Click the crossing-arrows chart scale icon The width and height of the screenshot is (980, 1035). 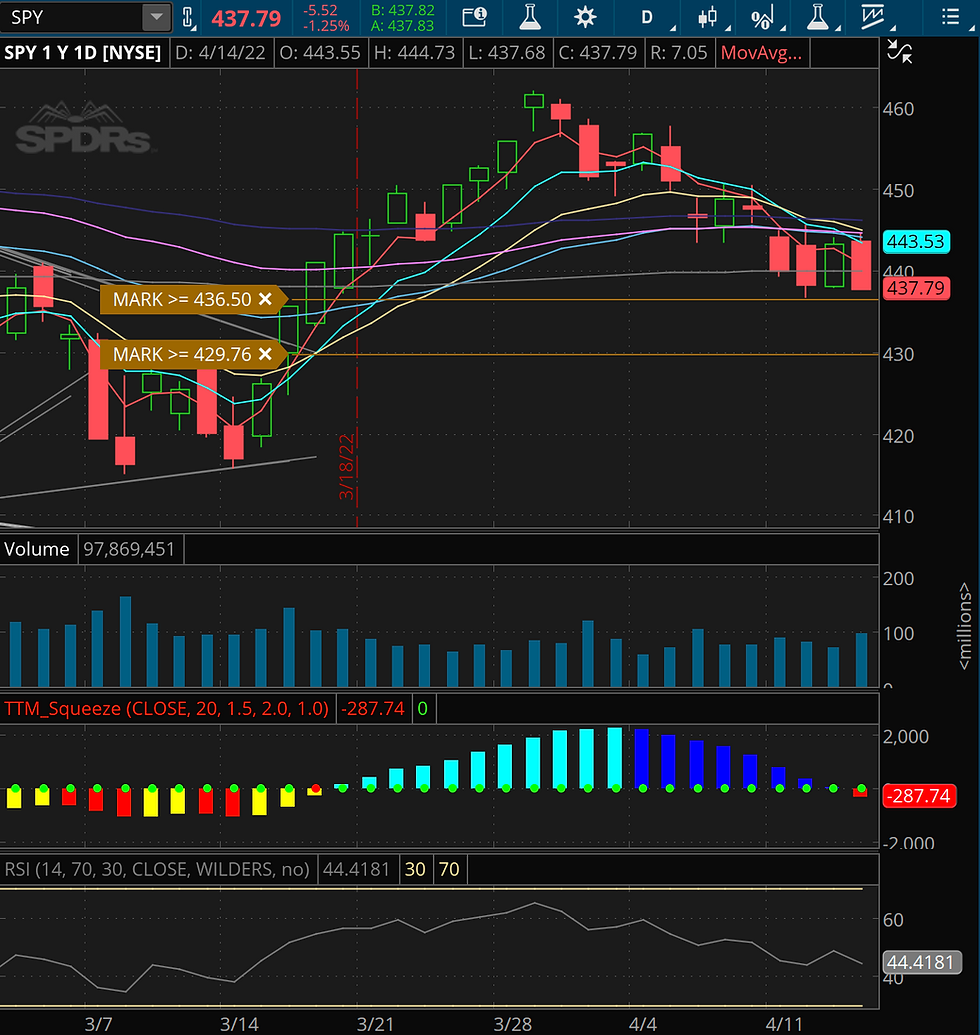coord(899,51)
